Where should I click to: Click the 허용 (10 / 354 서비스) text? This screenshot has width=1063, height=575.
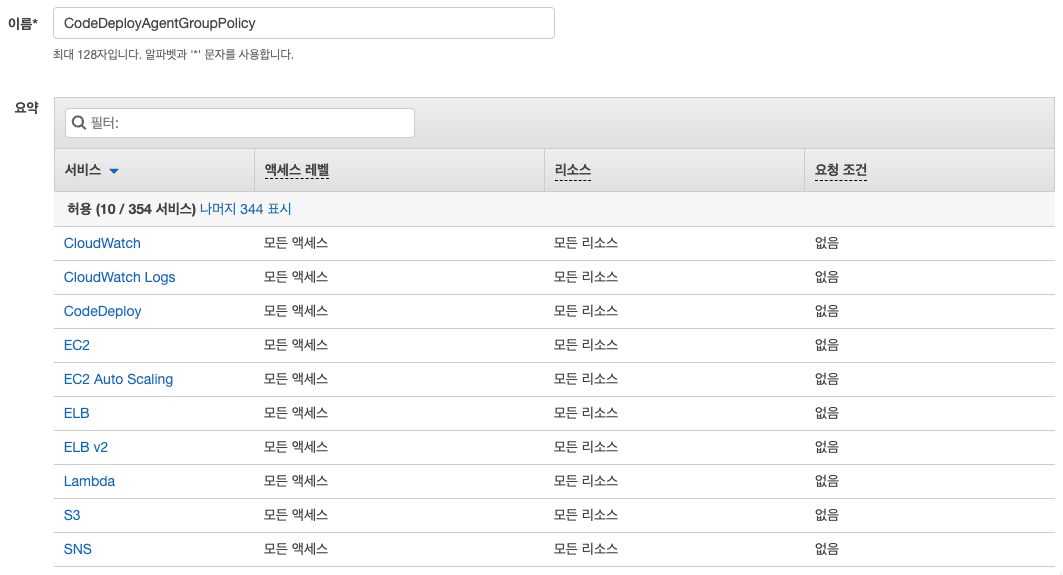click(x=132, y=209)
